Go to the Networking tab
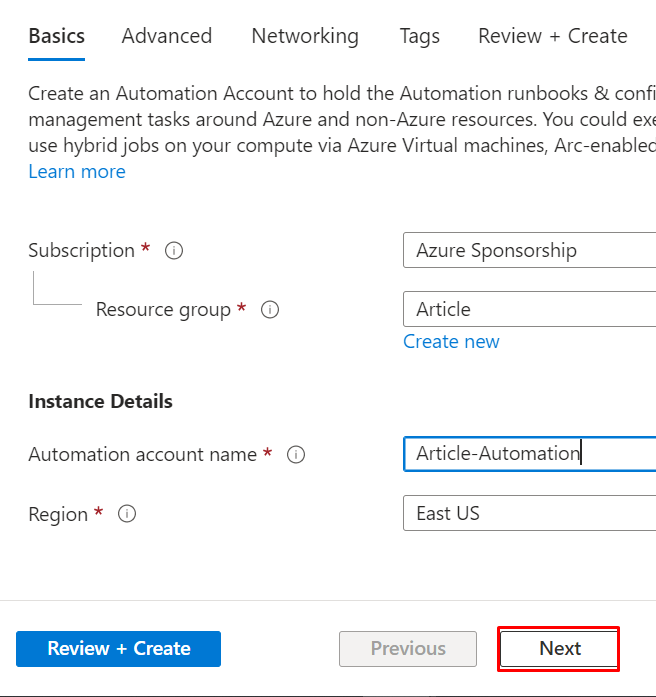 (x=305, y=36)
